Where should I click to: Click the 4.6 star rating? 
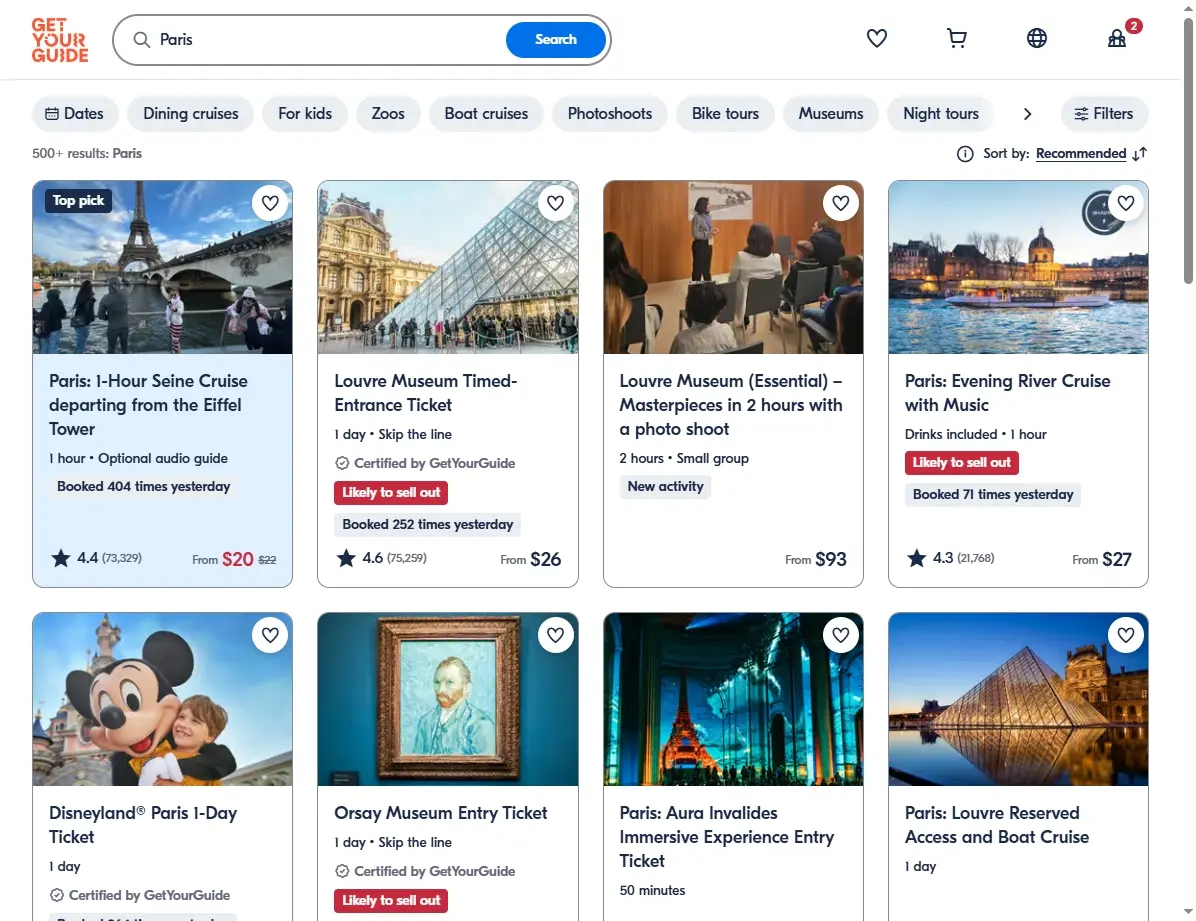[381, 558]
